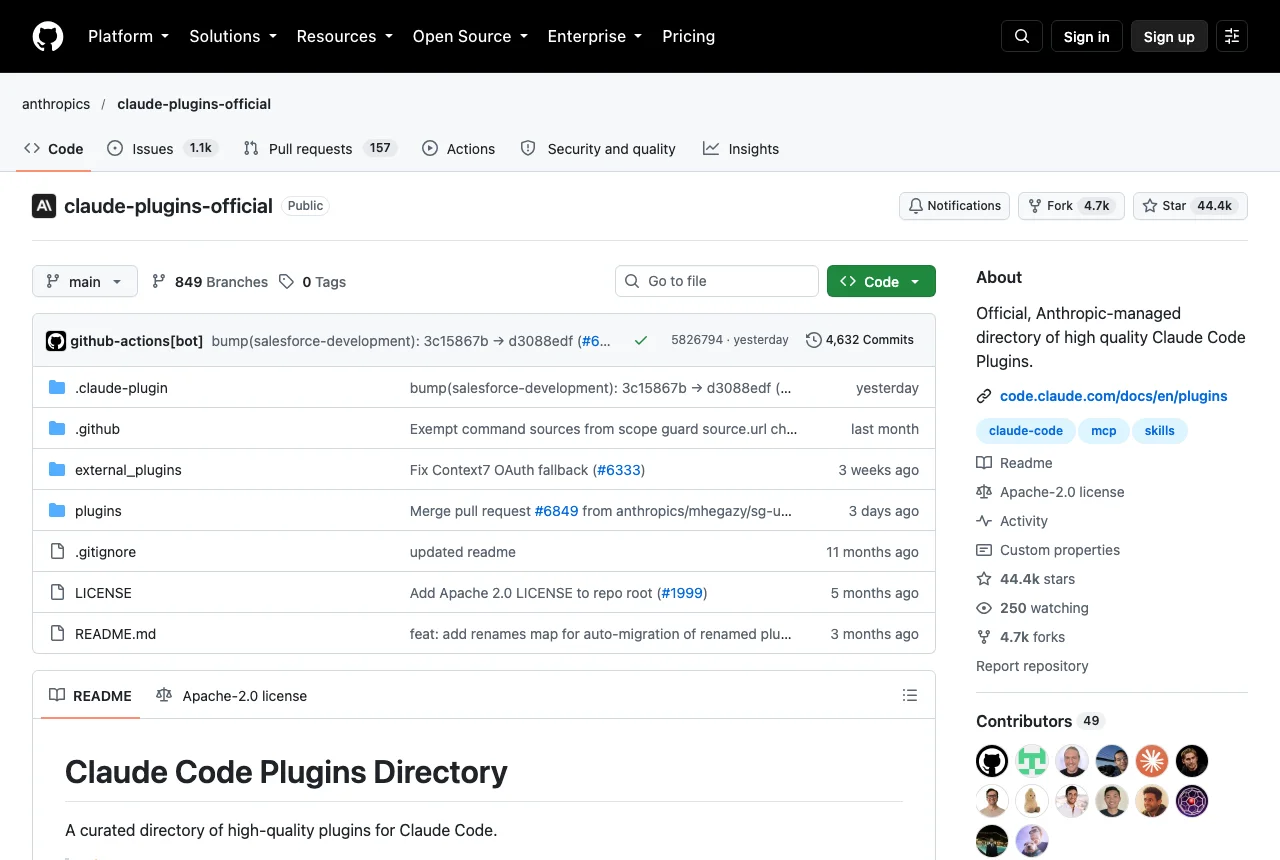Viewport: 1280px width, 860px height.
Task: Open the code.claude.com/docs/en/plugins link
Action: tap(1114, 396)
